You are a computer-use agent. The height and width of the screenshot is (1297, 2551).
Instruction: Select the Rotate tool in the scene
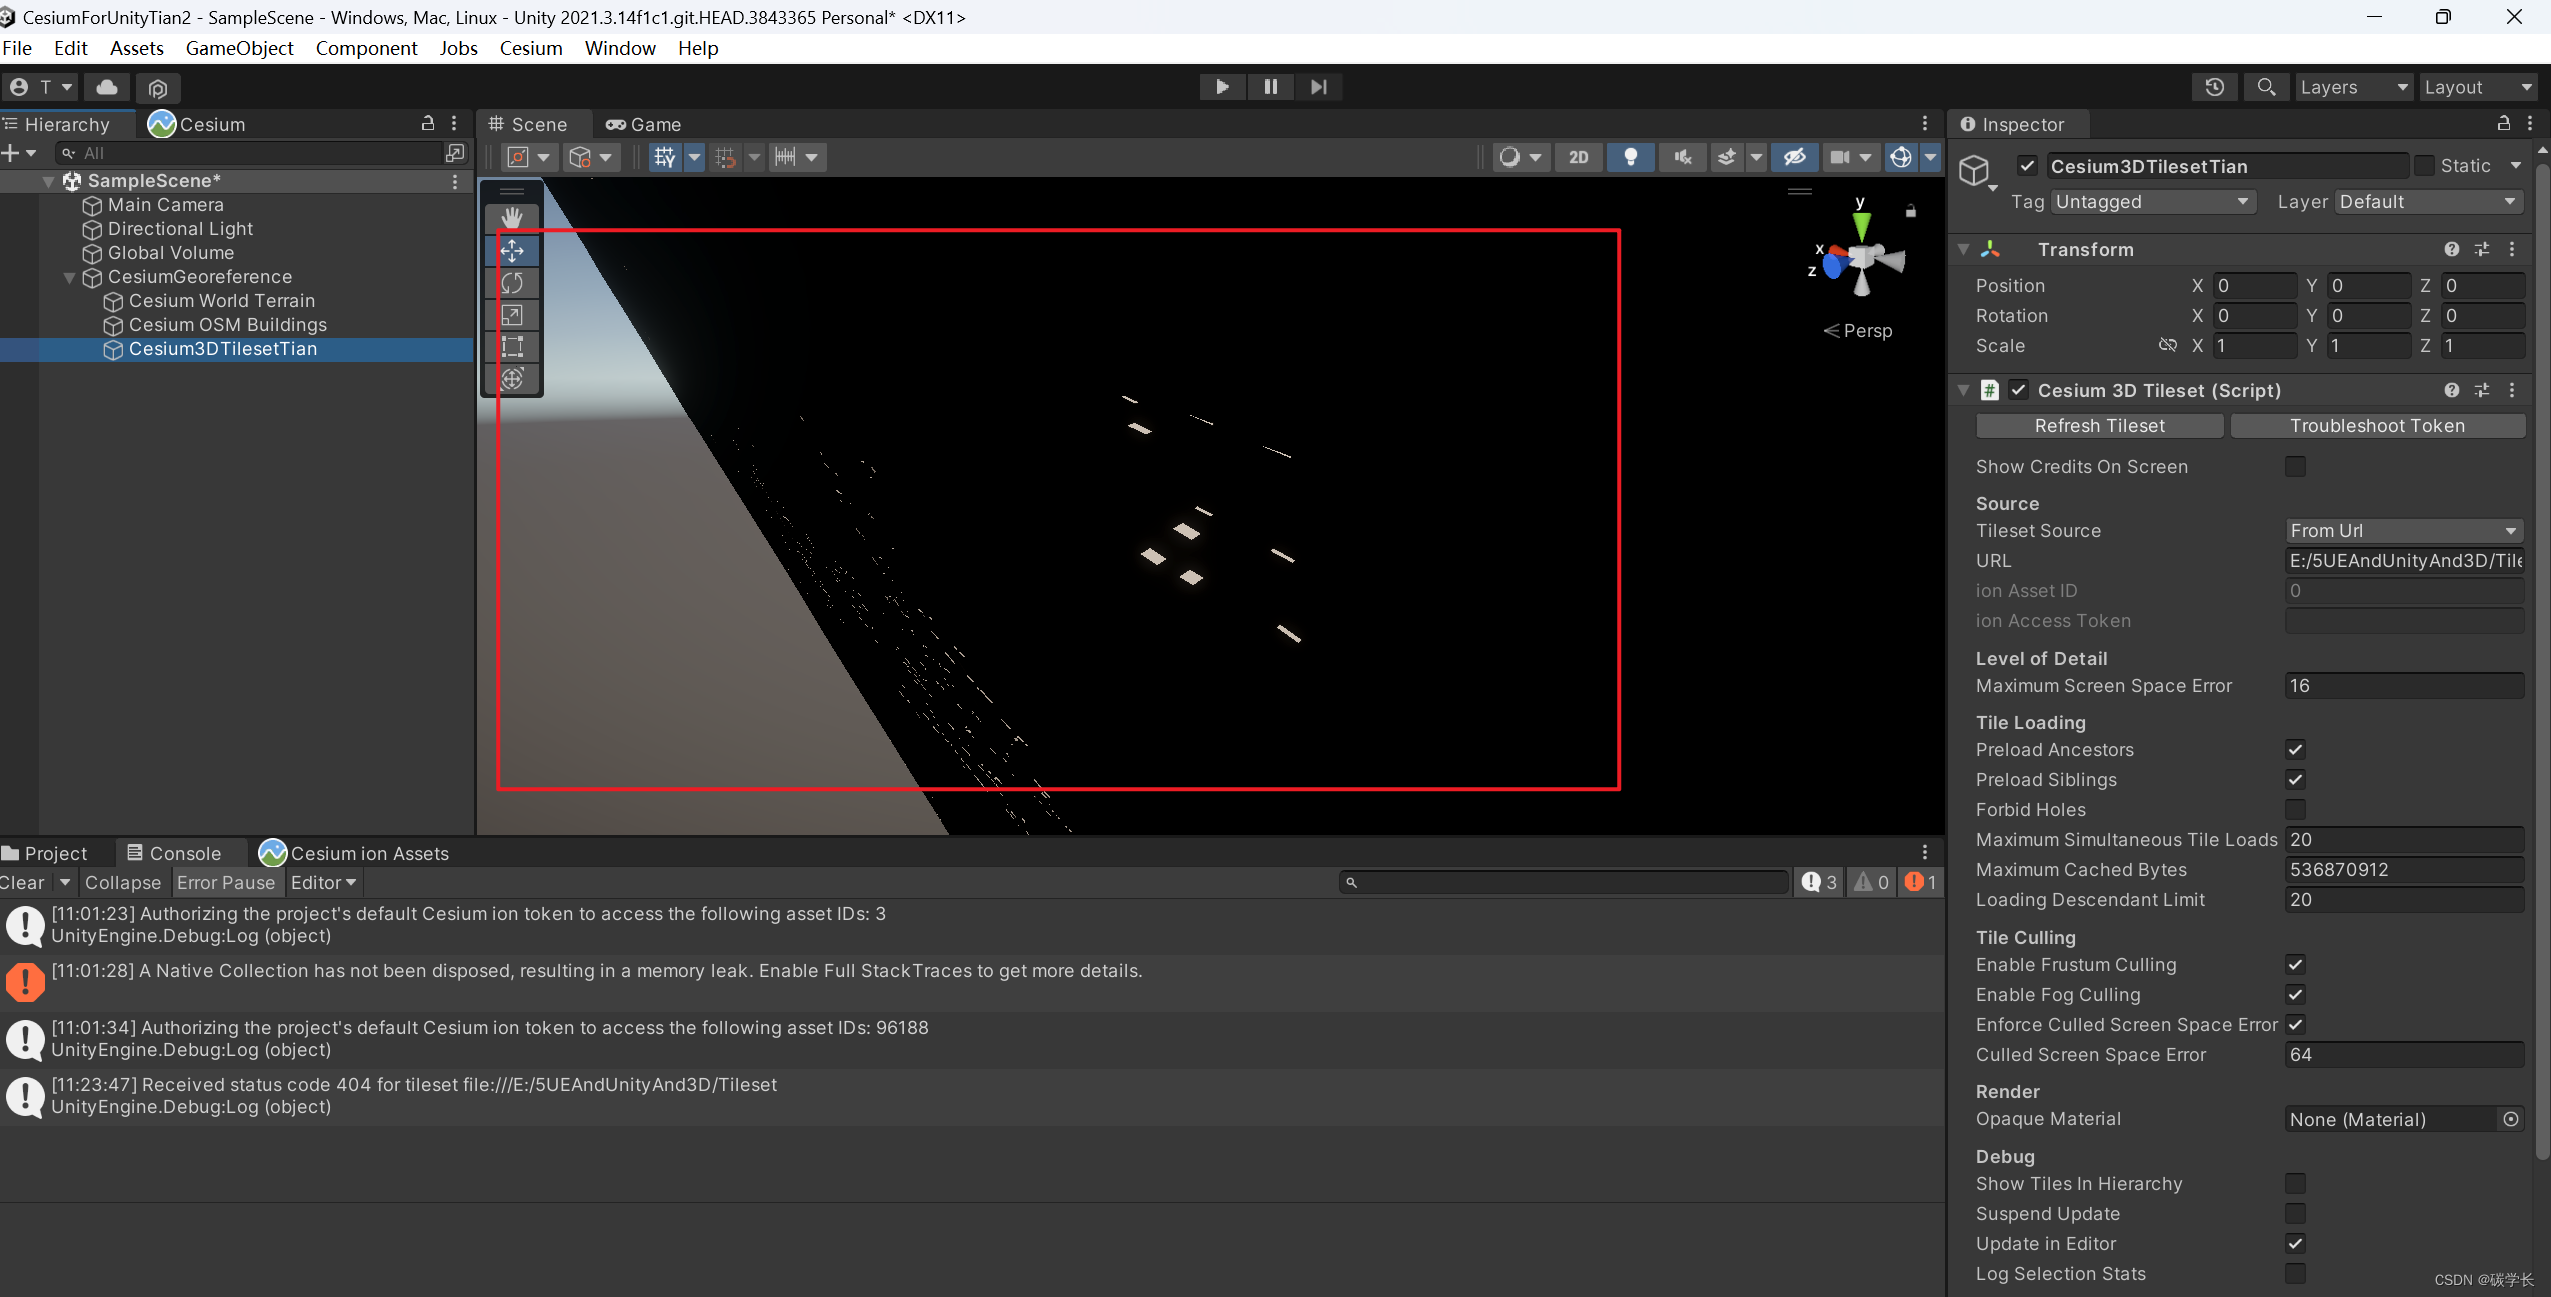(512, 283)
